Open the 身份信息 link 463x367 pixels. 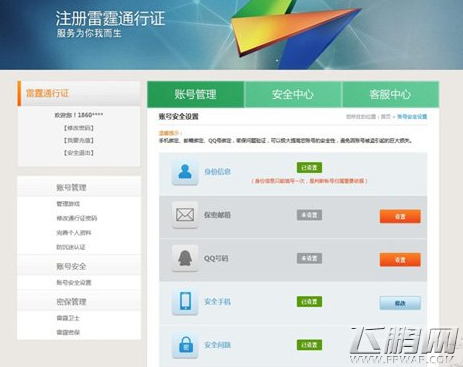(217, 172)
